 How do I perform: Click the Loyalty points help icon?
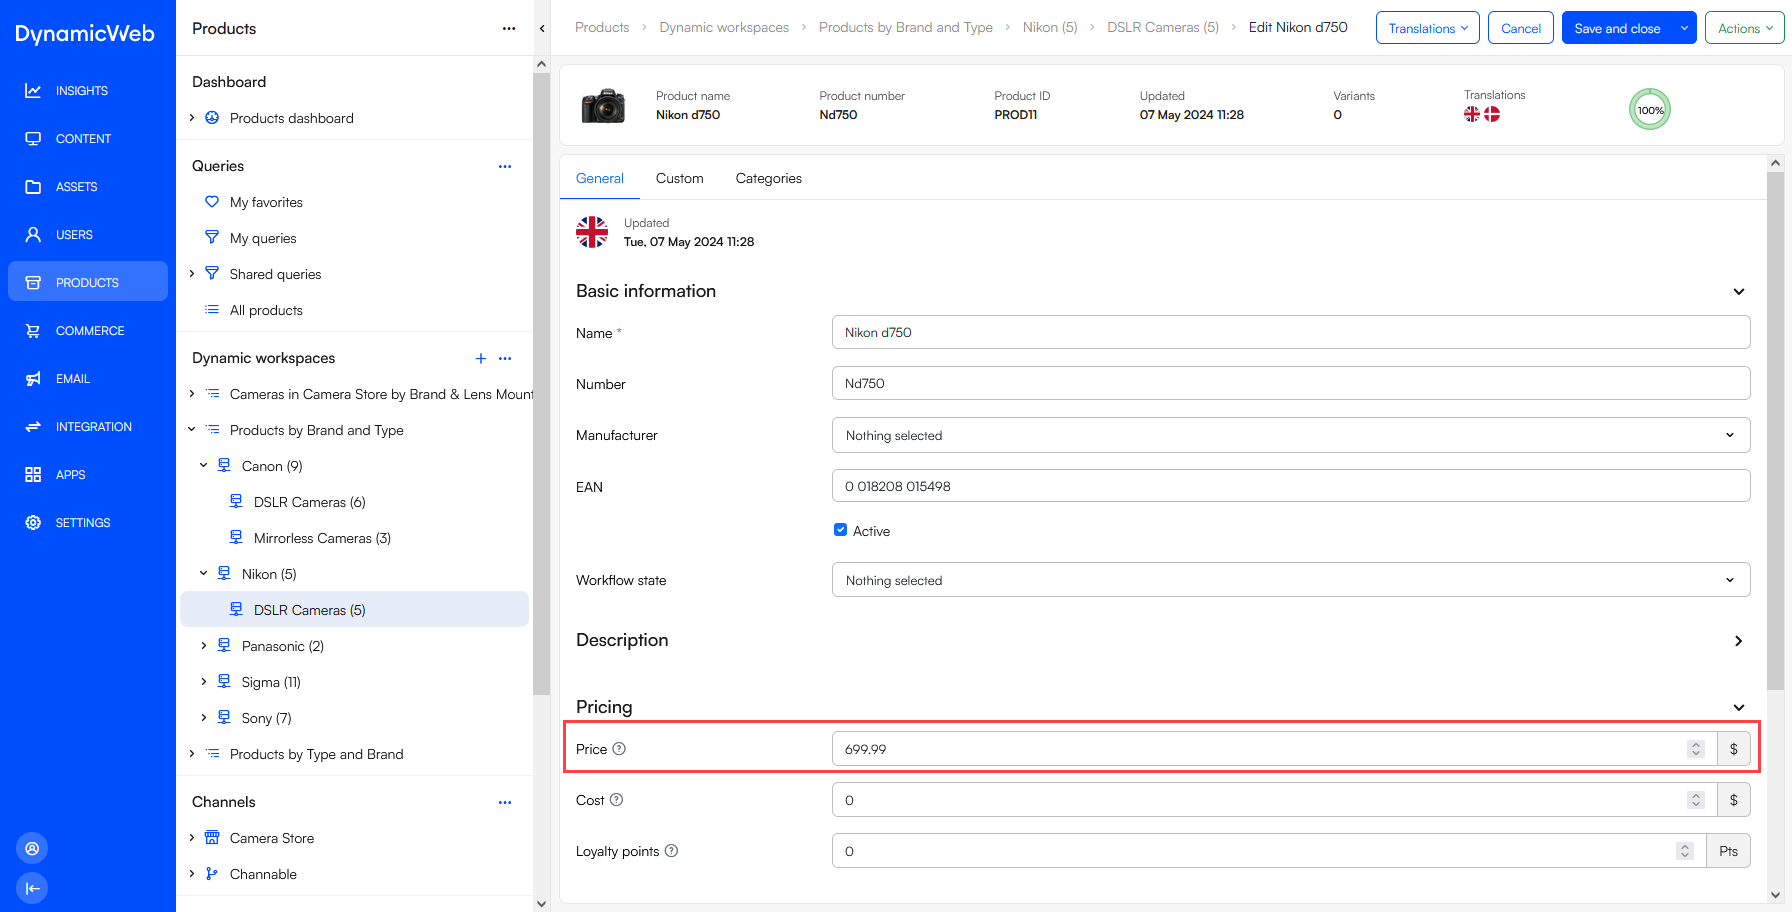[672, 851]
